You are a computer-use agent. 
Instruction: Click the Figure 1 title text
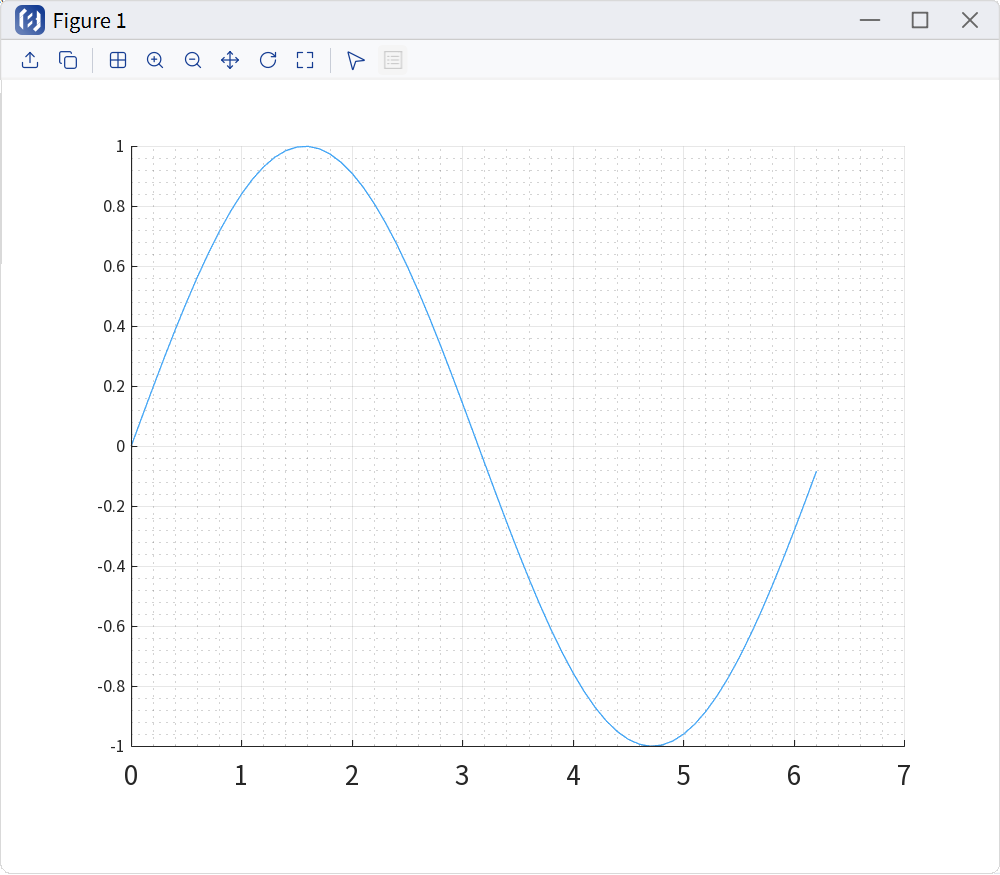89,21
